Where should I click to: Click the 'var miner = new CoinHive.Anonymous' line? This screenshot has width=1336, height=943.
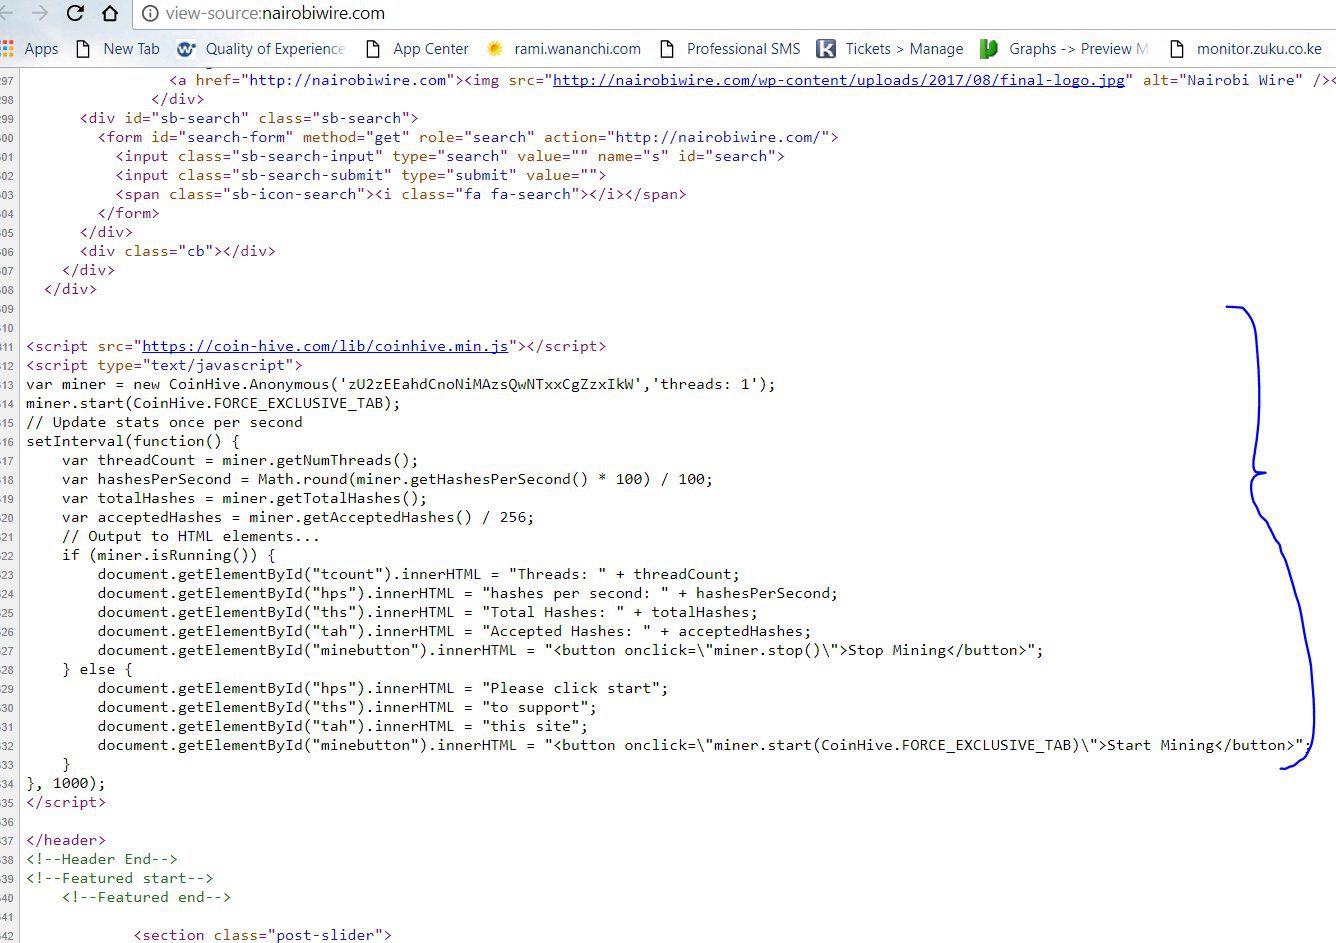[x=400, y=384]
